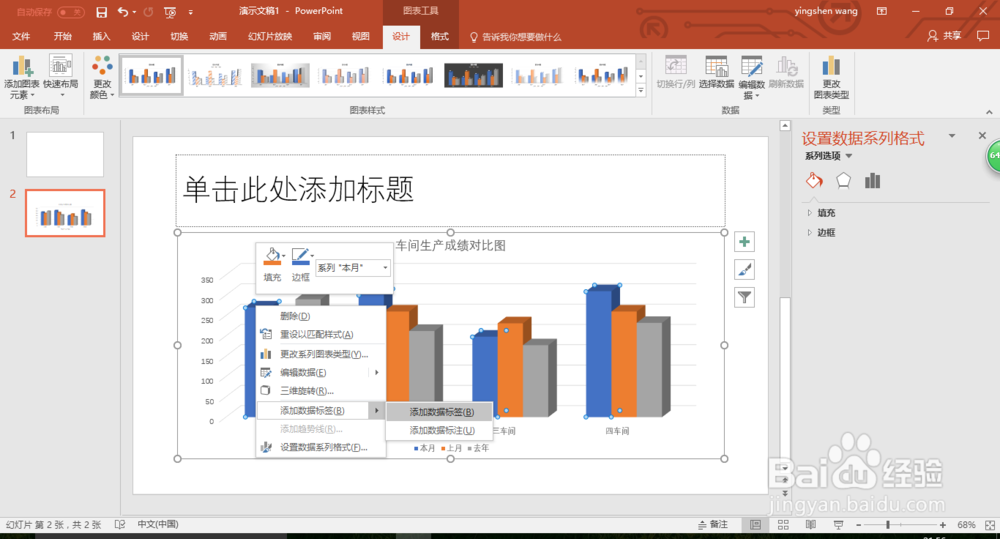Image resolution: width=1000 pixels, height=539 pixels.
Task: Click the zoom out minus button
Action: click(x=858, y=524)
